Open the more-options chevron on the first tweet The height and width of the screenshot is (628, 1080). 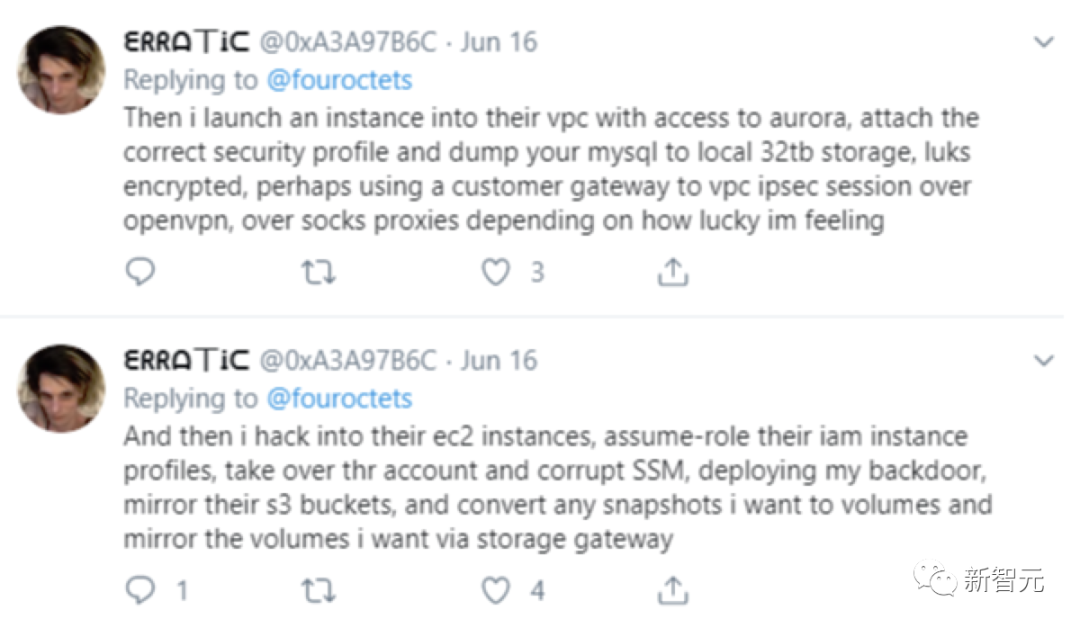1043,43
